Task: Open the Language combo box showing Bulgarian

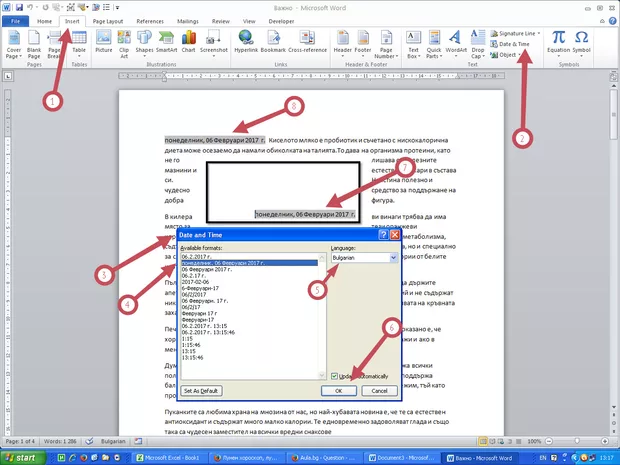Action: click(x=364, y=257)
